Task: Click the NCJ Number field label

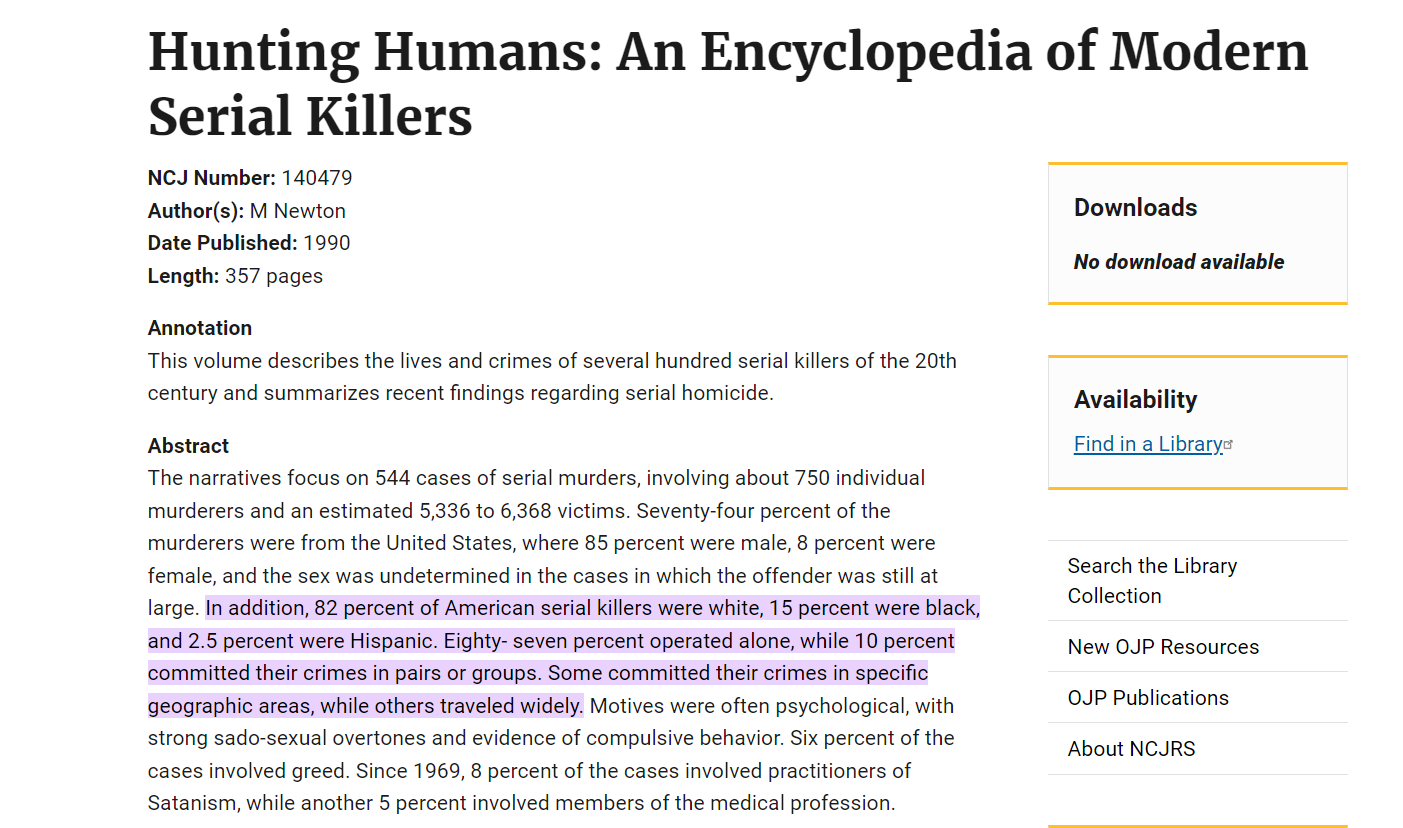Action: 212,178
